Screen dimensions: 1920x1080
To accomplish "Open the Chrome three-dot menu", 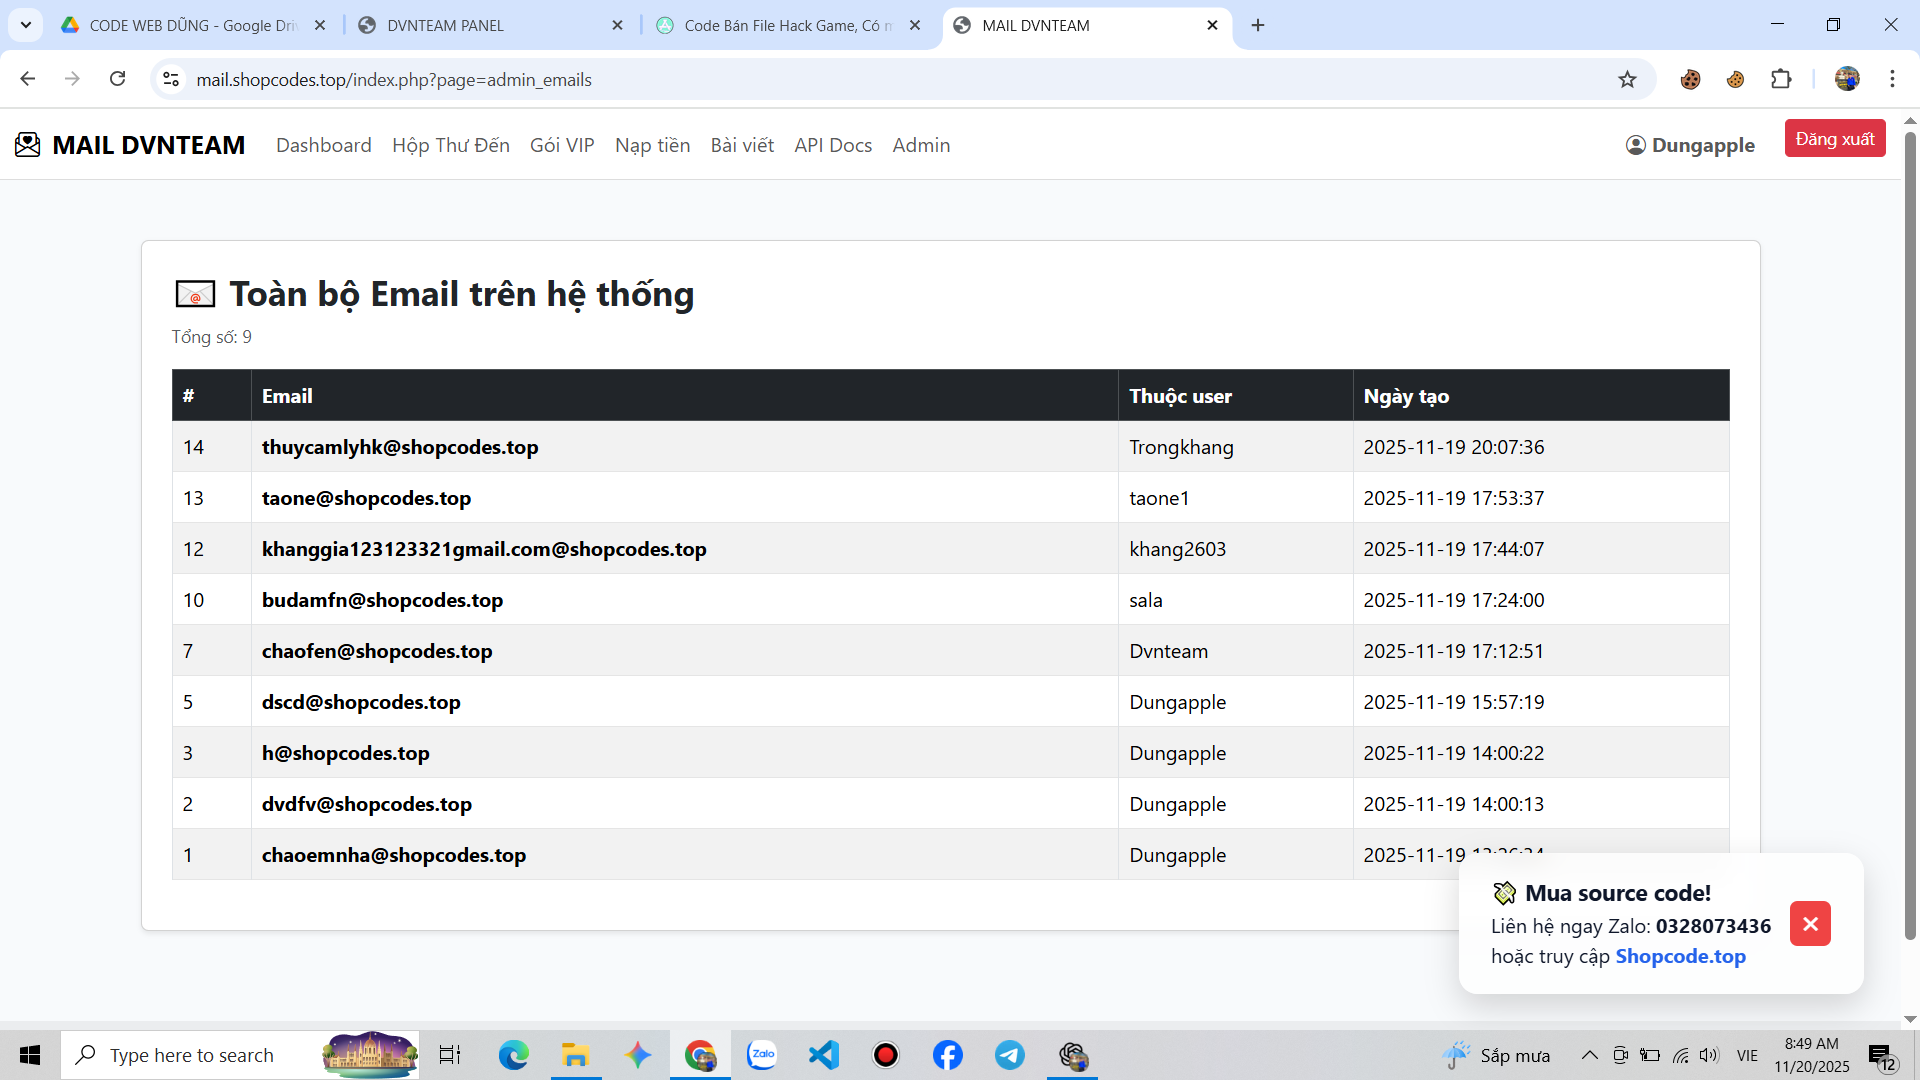I will coord(1892,79).
